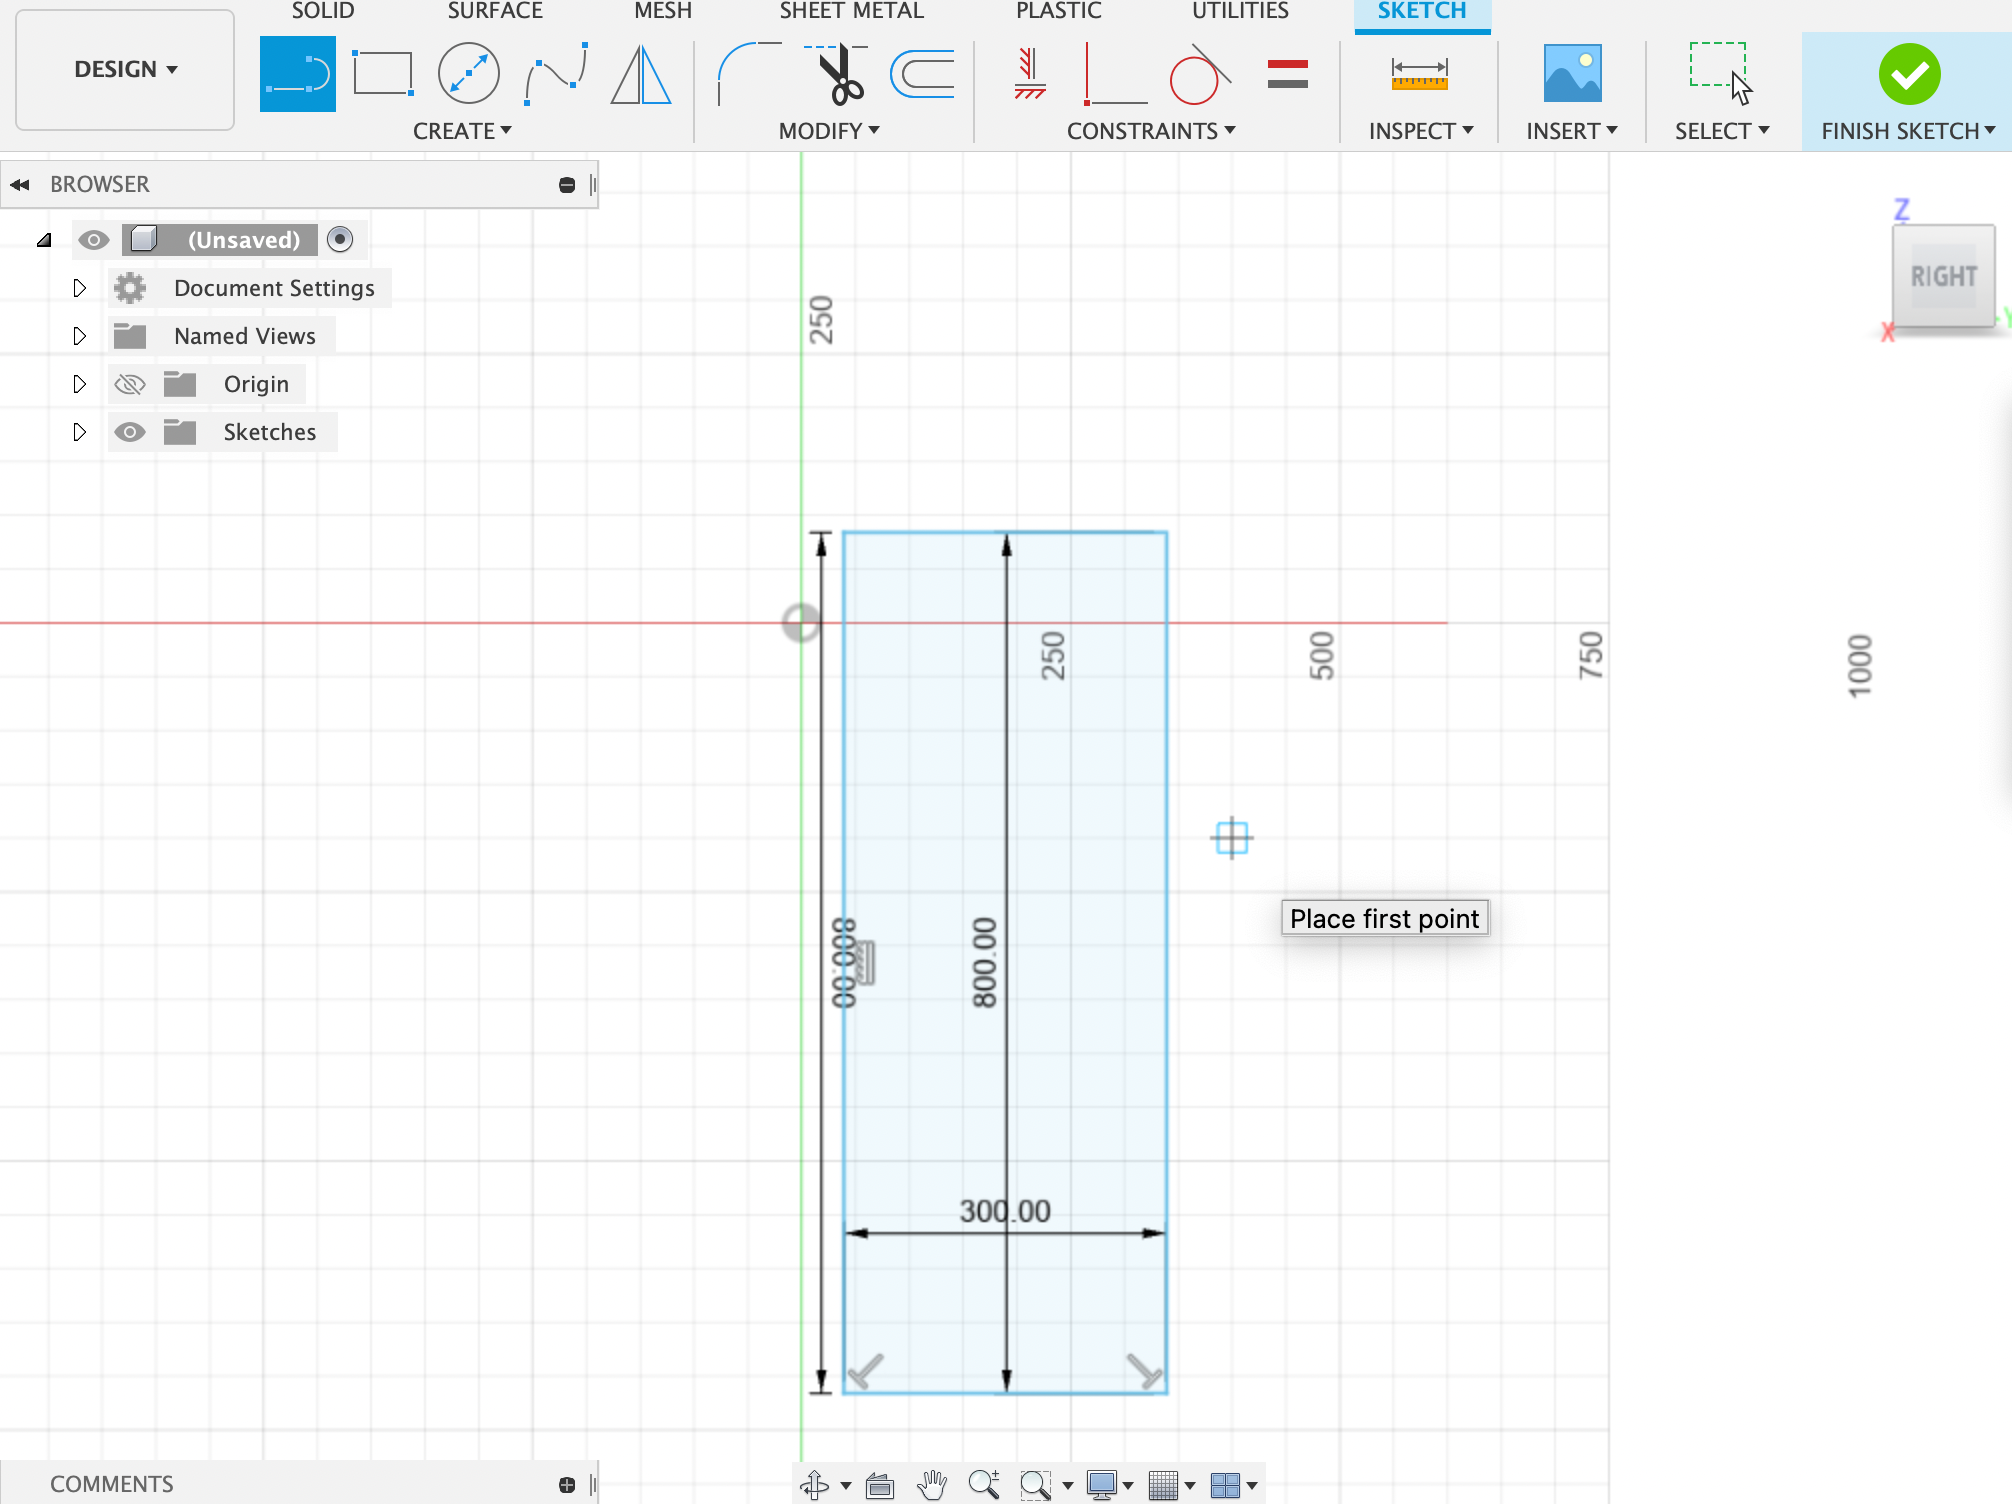The width and height of the screenshot is (2012, 1504).
Task: Activate the Unsaved component radio button
Action: (x=340, y=239)
